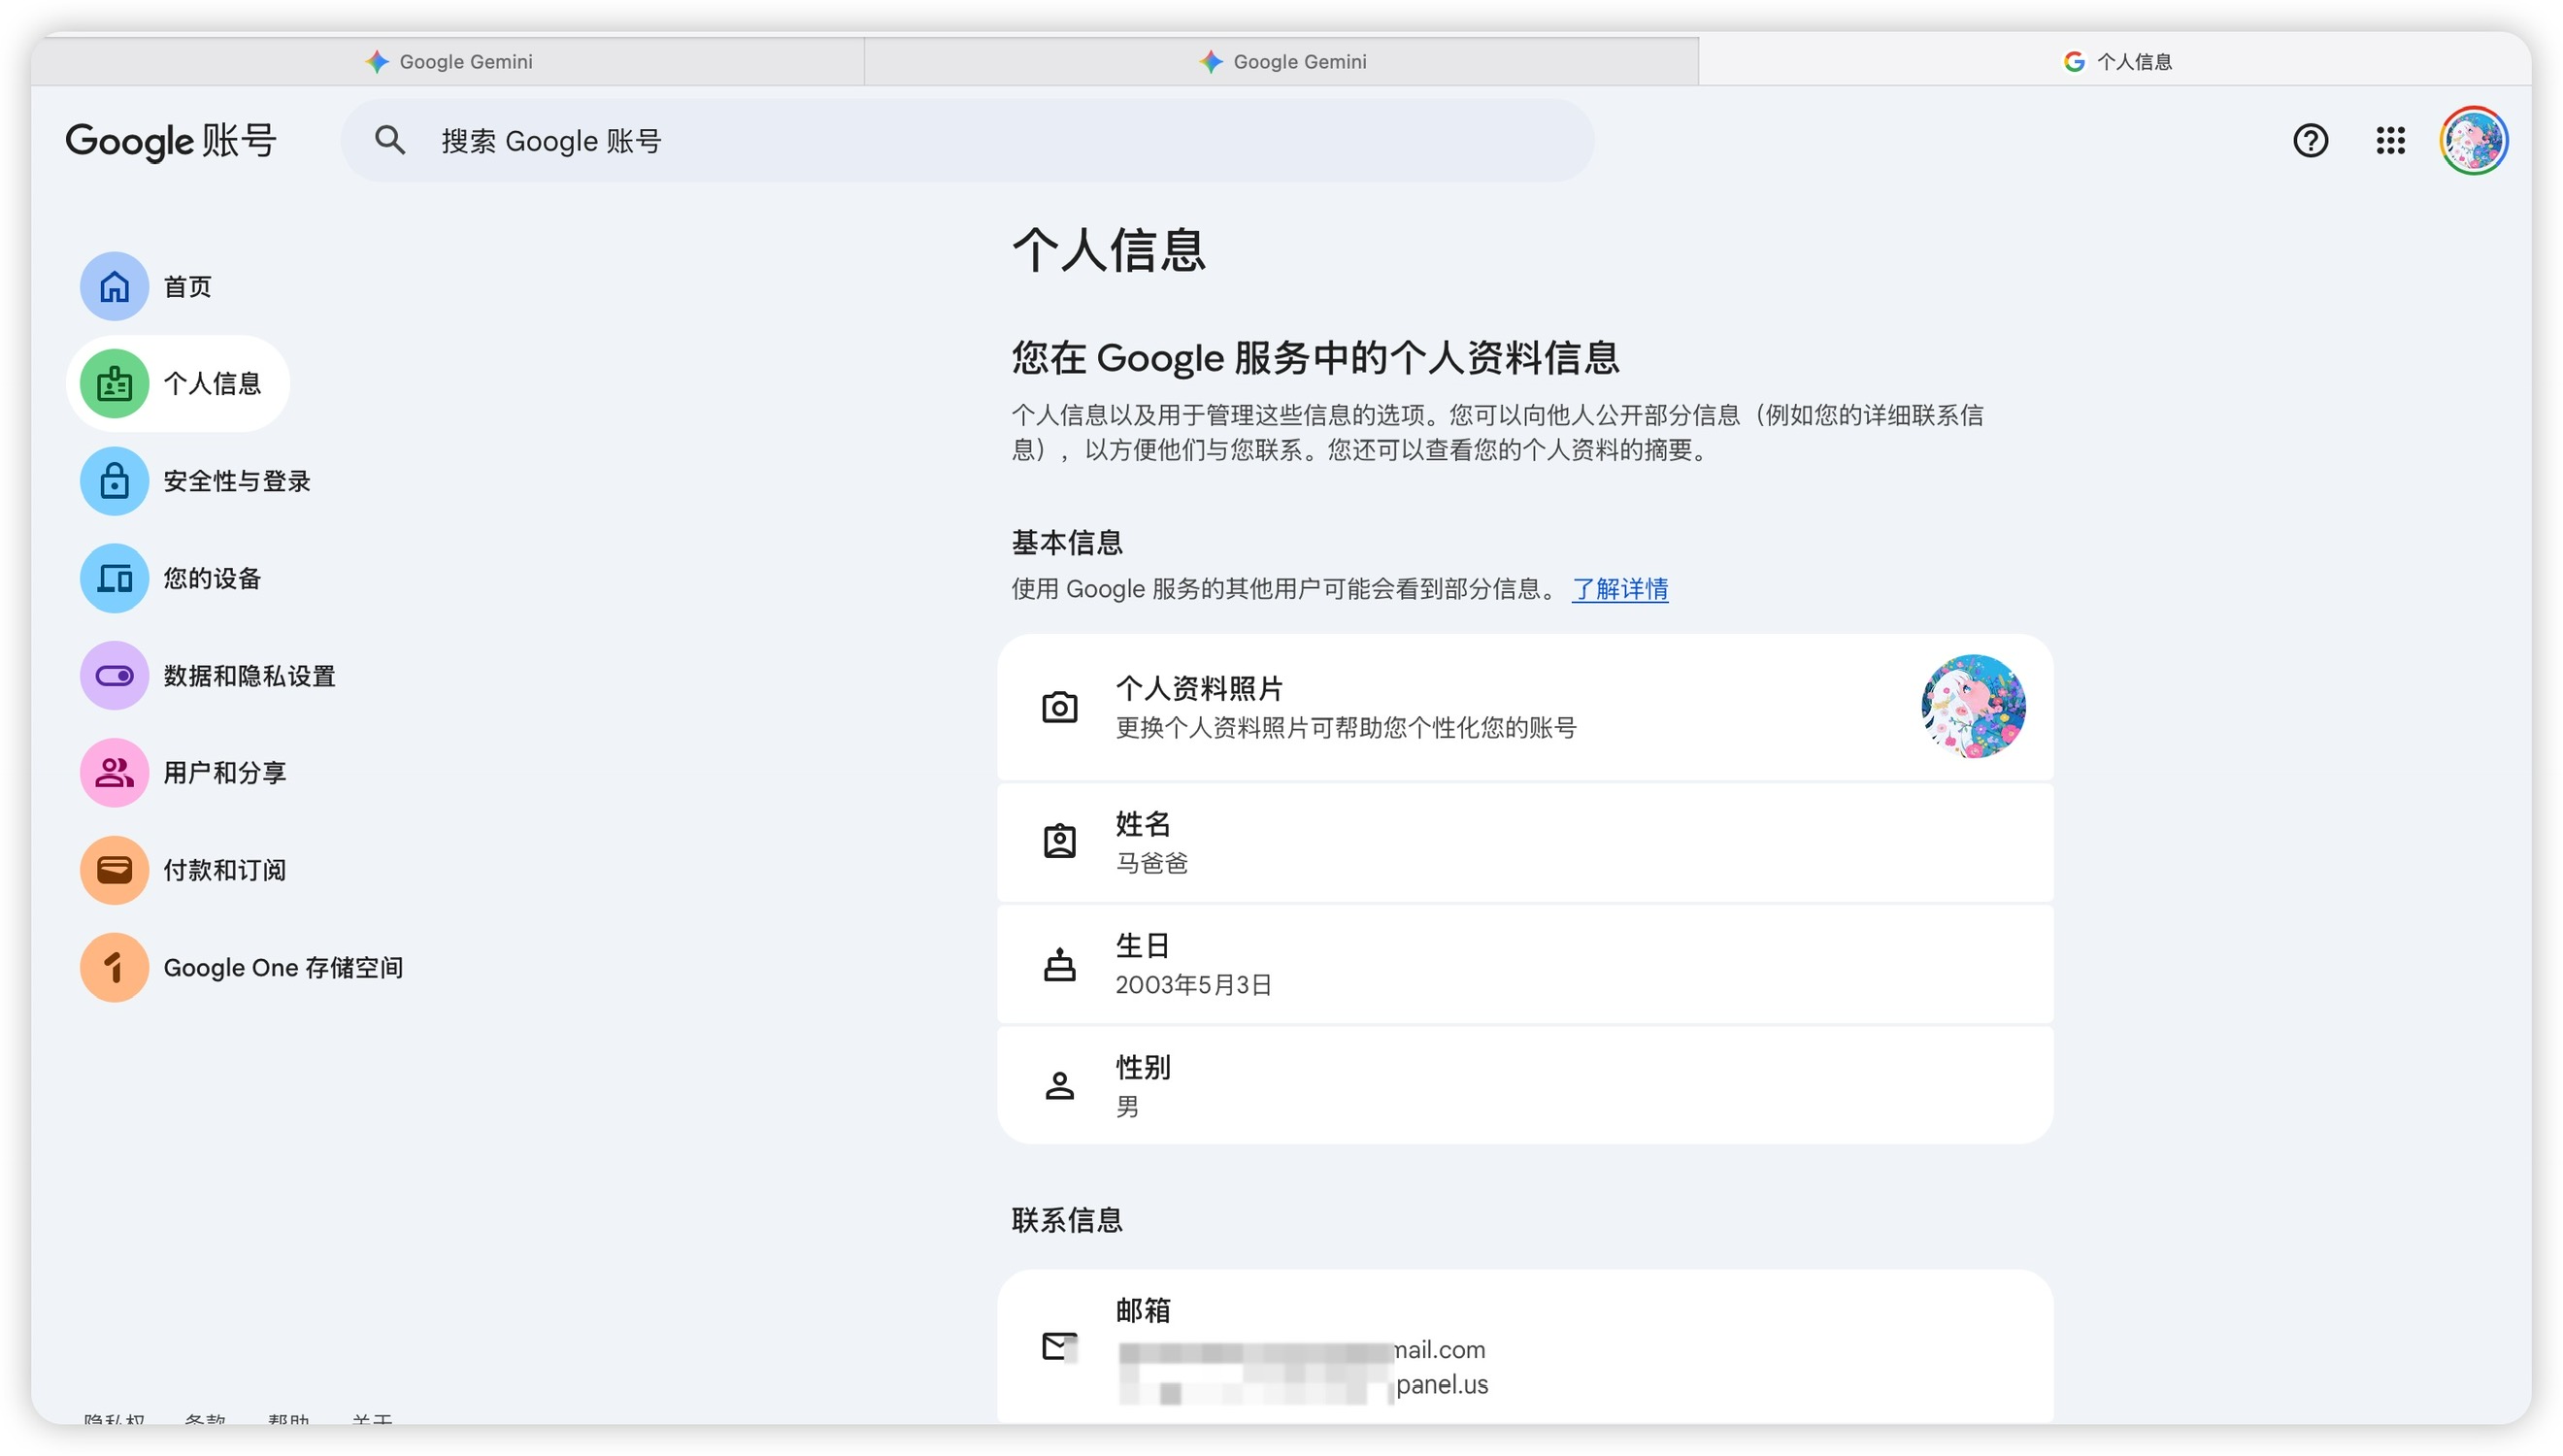Click the 用户和分享 people icon
The image size is (2563, 1456).
pos(114,773)
